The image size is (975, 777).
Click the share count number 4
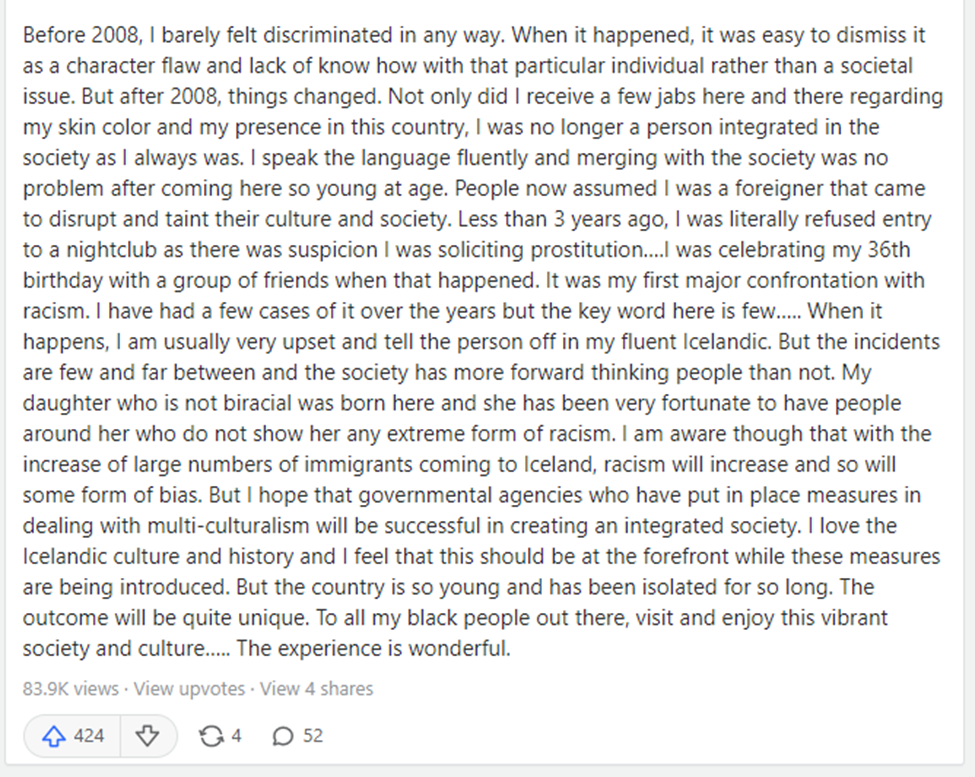point(236,736)
